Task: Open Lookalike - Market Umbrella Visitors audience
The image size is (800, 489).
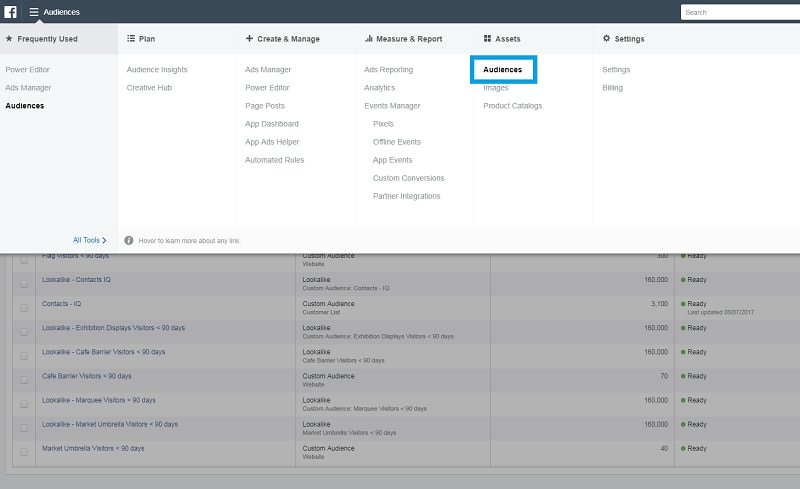Action: (110, 424)
